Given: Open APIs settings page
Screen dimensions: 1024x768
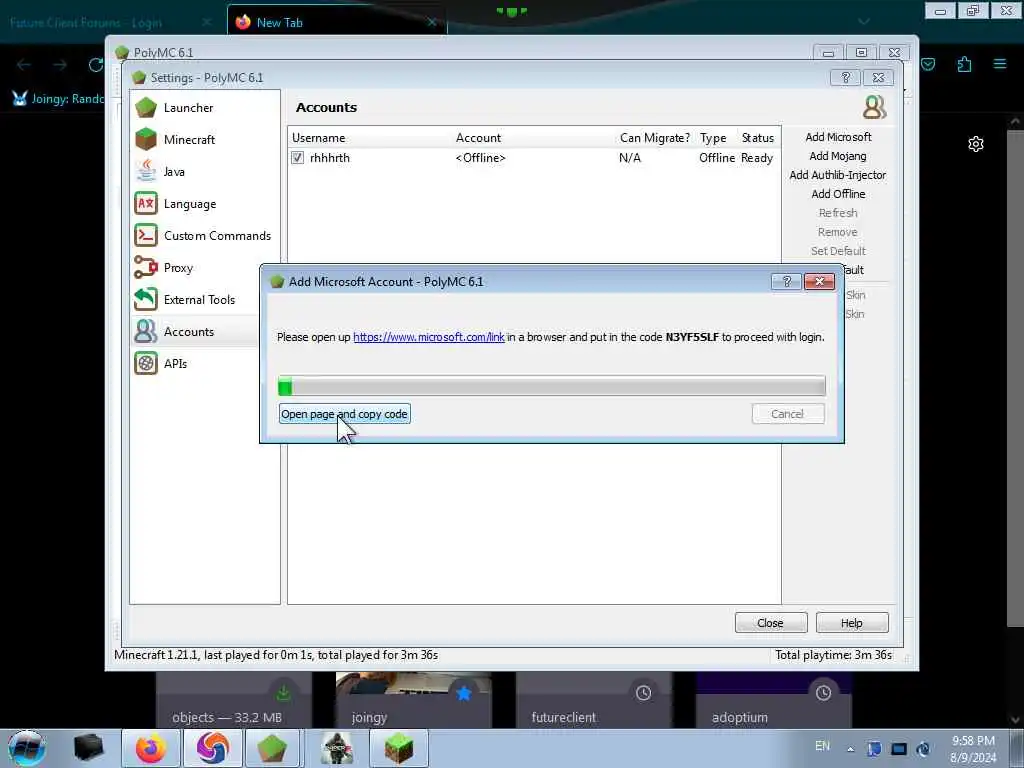Looking at the screenshot, I should 196,364.
